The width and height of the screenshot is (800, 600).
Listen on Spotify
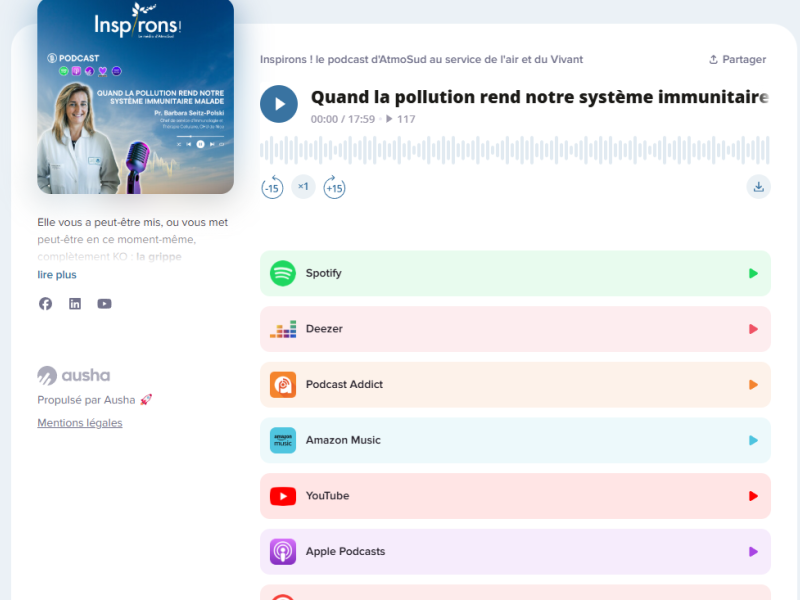pyautogui.click(x=515, y=273)
